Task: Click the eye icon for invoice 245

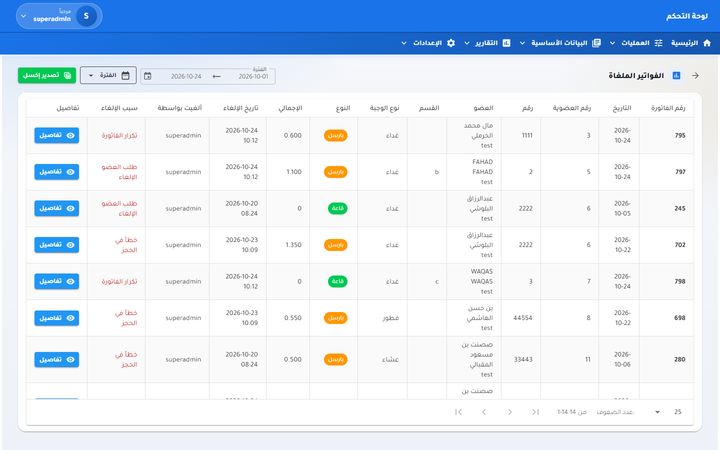Action: (x=71, y=208)
